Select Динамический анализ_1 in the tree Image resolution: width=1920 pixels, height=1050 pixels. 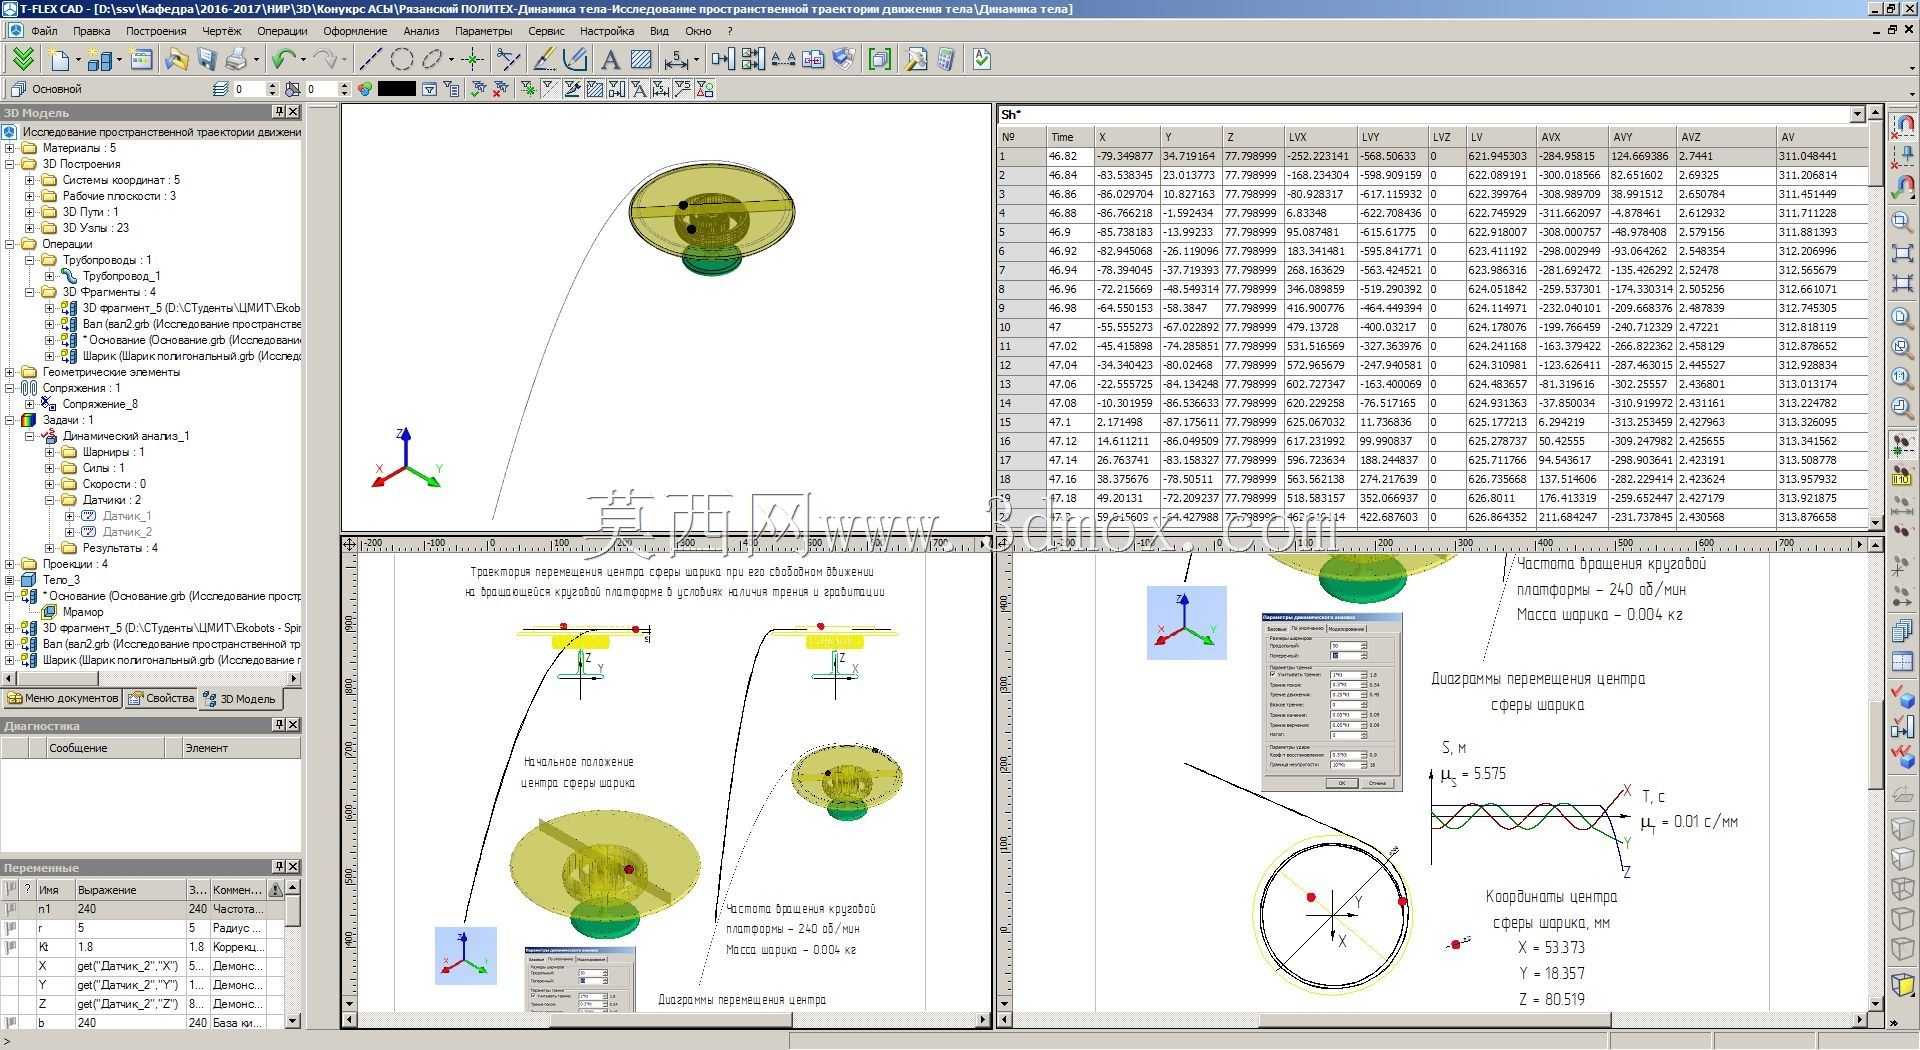pyautogui.click(x=126, y=436)
